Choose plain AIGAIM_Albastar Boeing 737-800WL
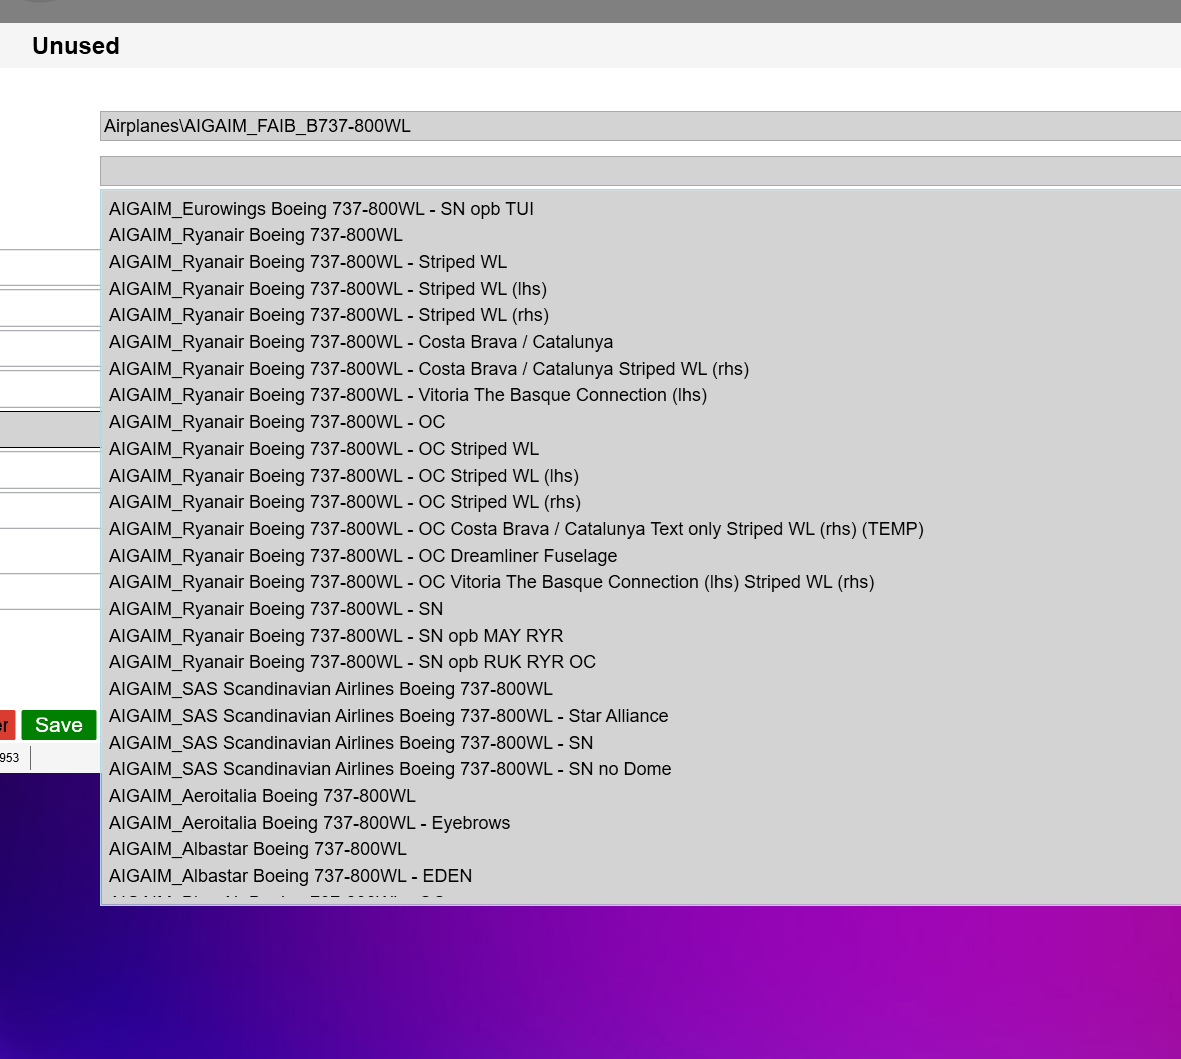1181x1059 pixels. pyautogui.click(x=258, y=849)
